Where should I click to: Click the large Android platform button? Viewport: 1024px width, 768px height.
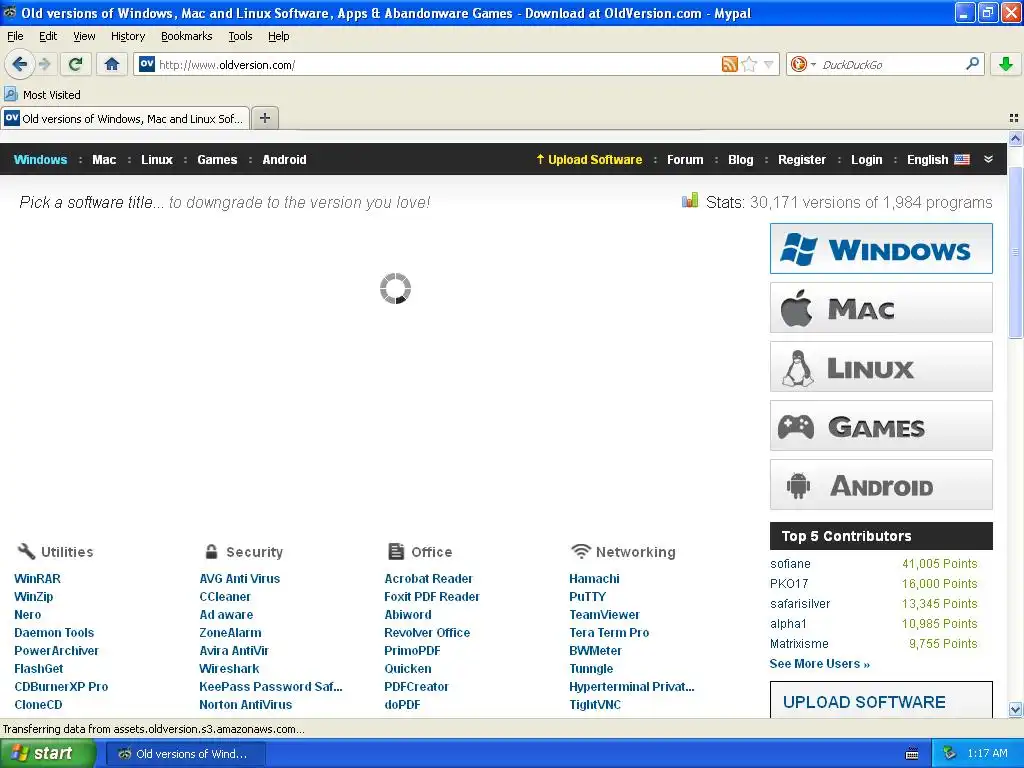(881, 485)
